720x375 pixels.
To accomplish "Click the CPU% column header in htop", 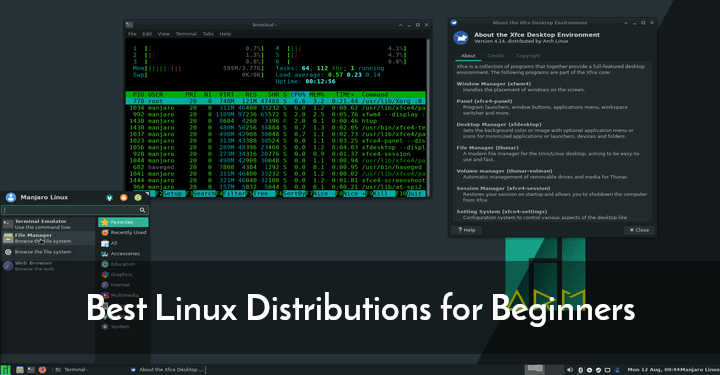I will point(298,95).
